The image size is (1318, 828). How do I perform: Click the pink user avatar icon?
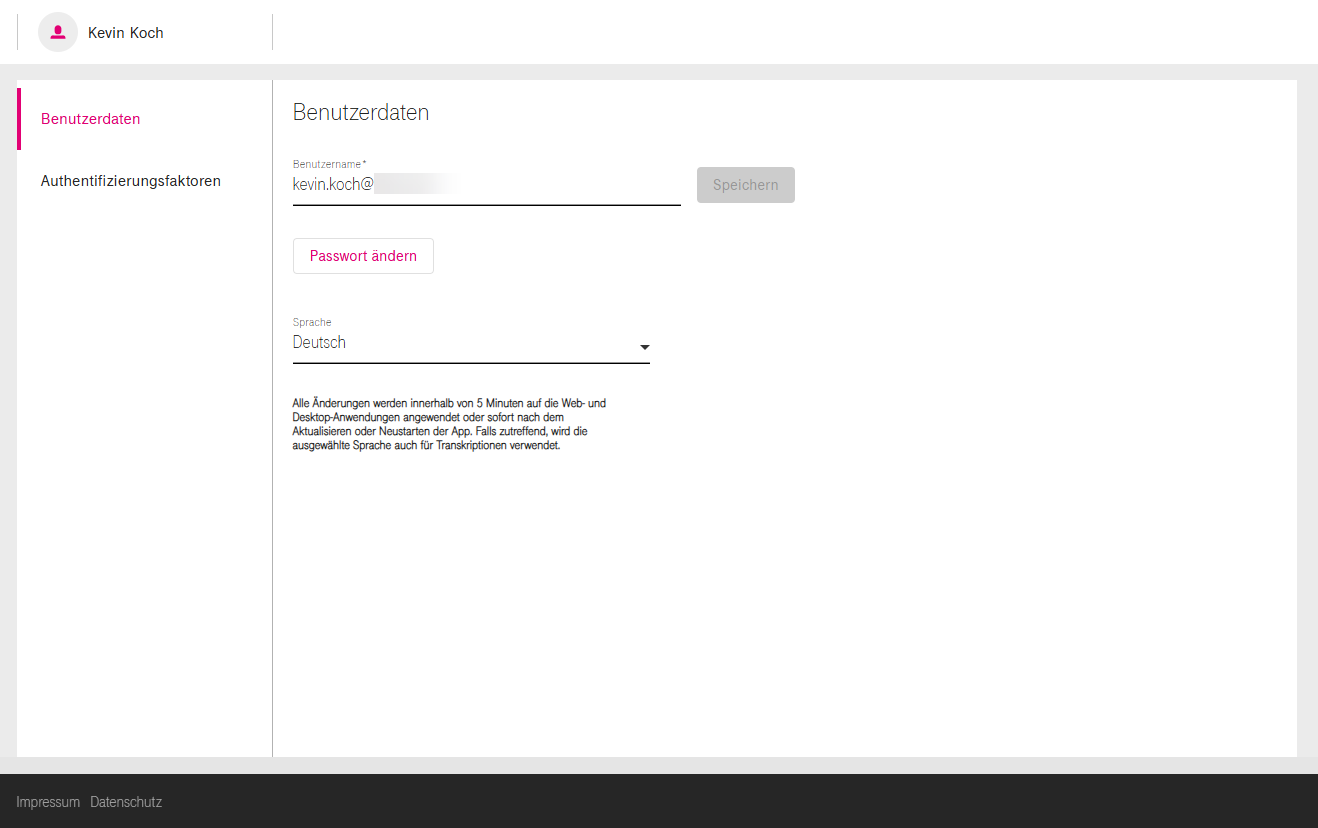point(58,32)
